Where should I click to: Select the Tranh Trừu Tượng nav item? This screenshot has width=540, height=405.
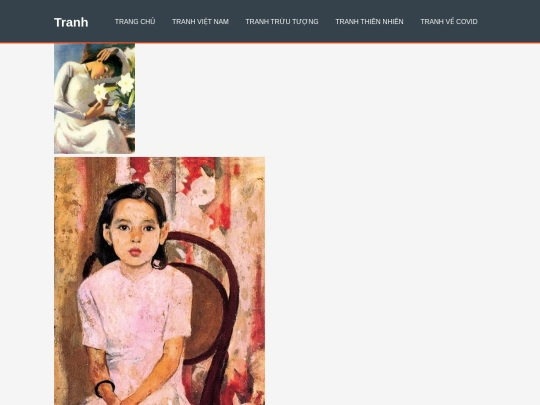[282, 22]
